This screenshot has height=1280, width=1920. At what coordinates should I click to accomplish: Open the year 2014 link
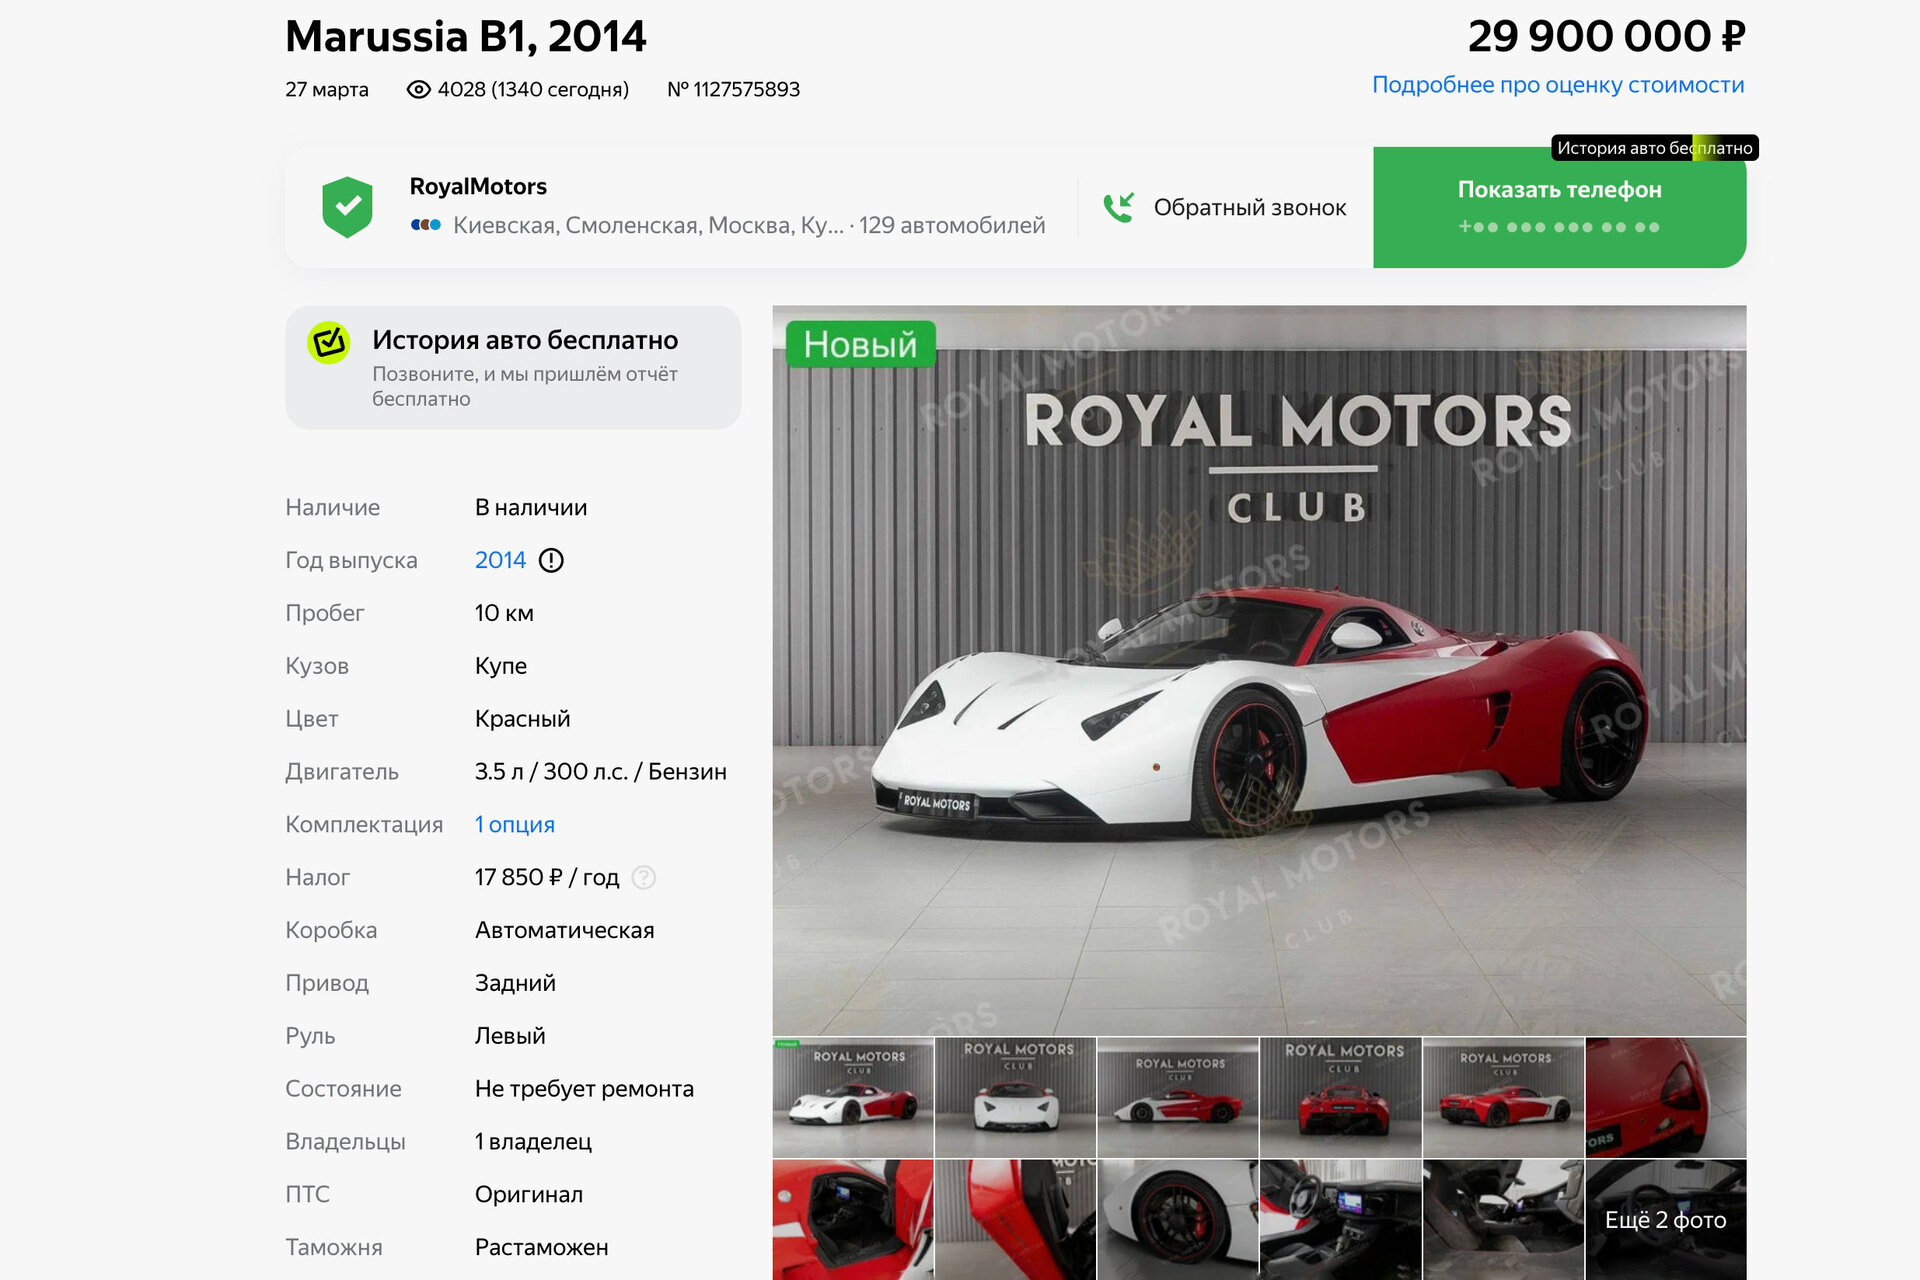coord(500,560)
